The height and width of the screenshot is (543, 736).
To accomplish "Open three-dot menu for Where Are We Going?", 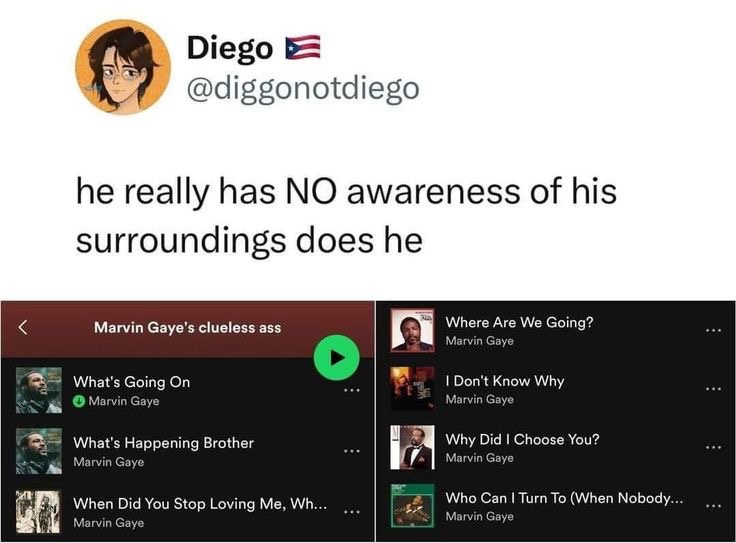I will coord(713,331).
